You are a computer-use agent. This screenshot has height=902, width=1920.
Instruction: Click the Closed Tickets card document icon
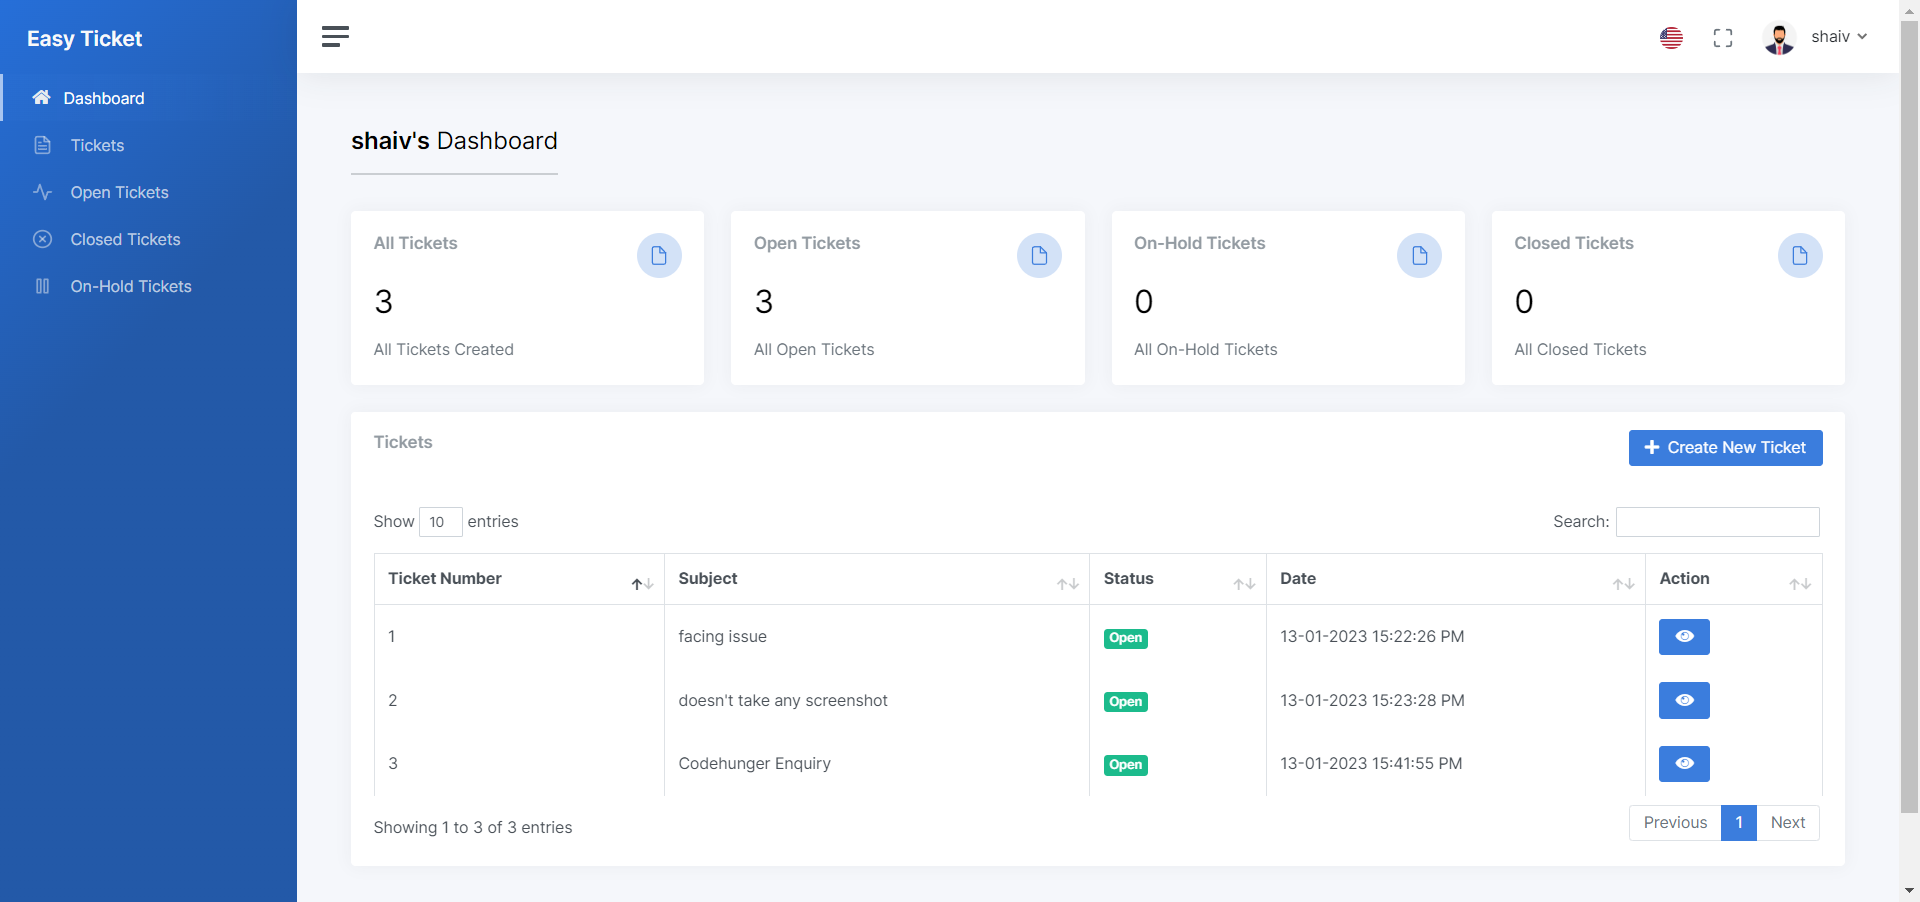[x=1799, y=256]
